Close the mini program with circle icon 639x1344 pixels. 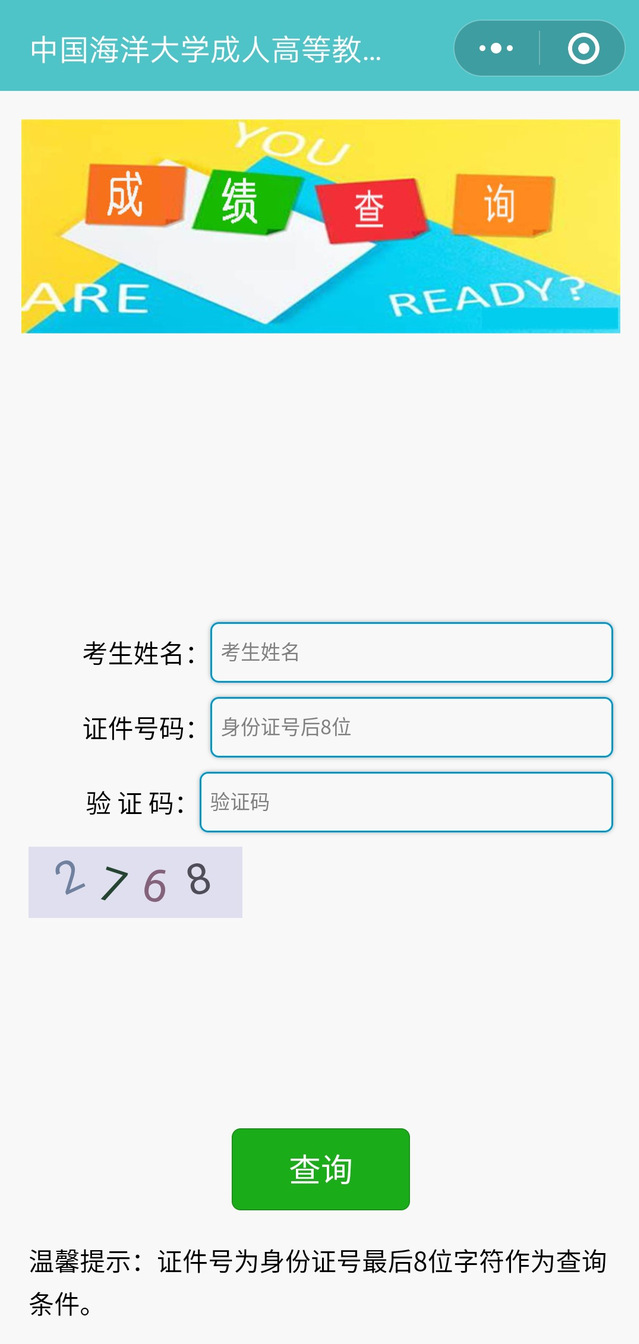pos(583,48)
